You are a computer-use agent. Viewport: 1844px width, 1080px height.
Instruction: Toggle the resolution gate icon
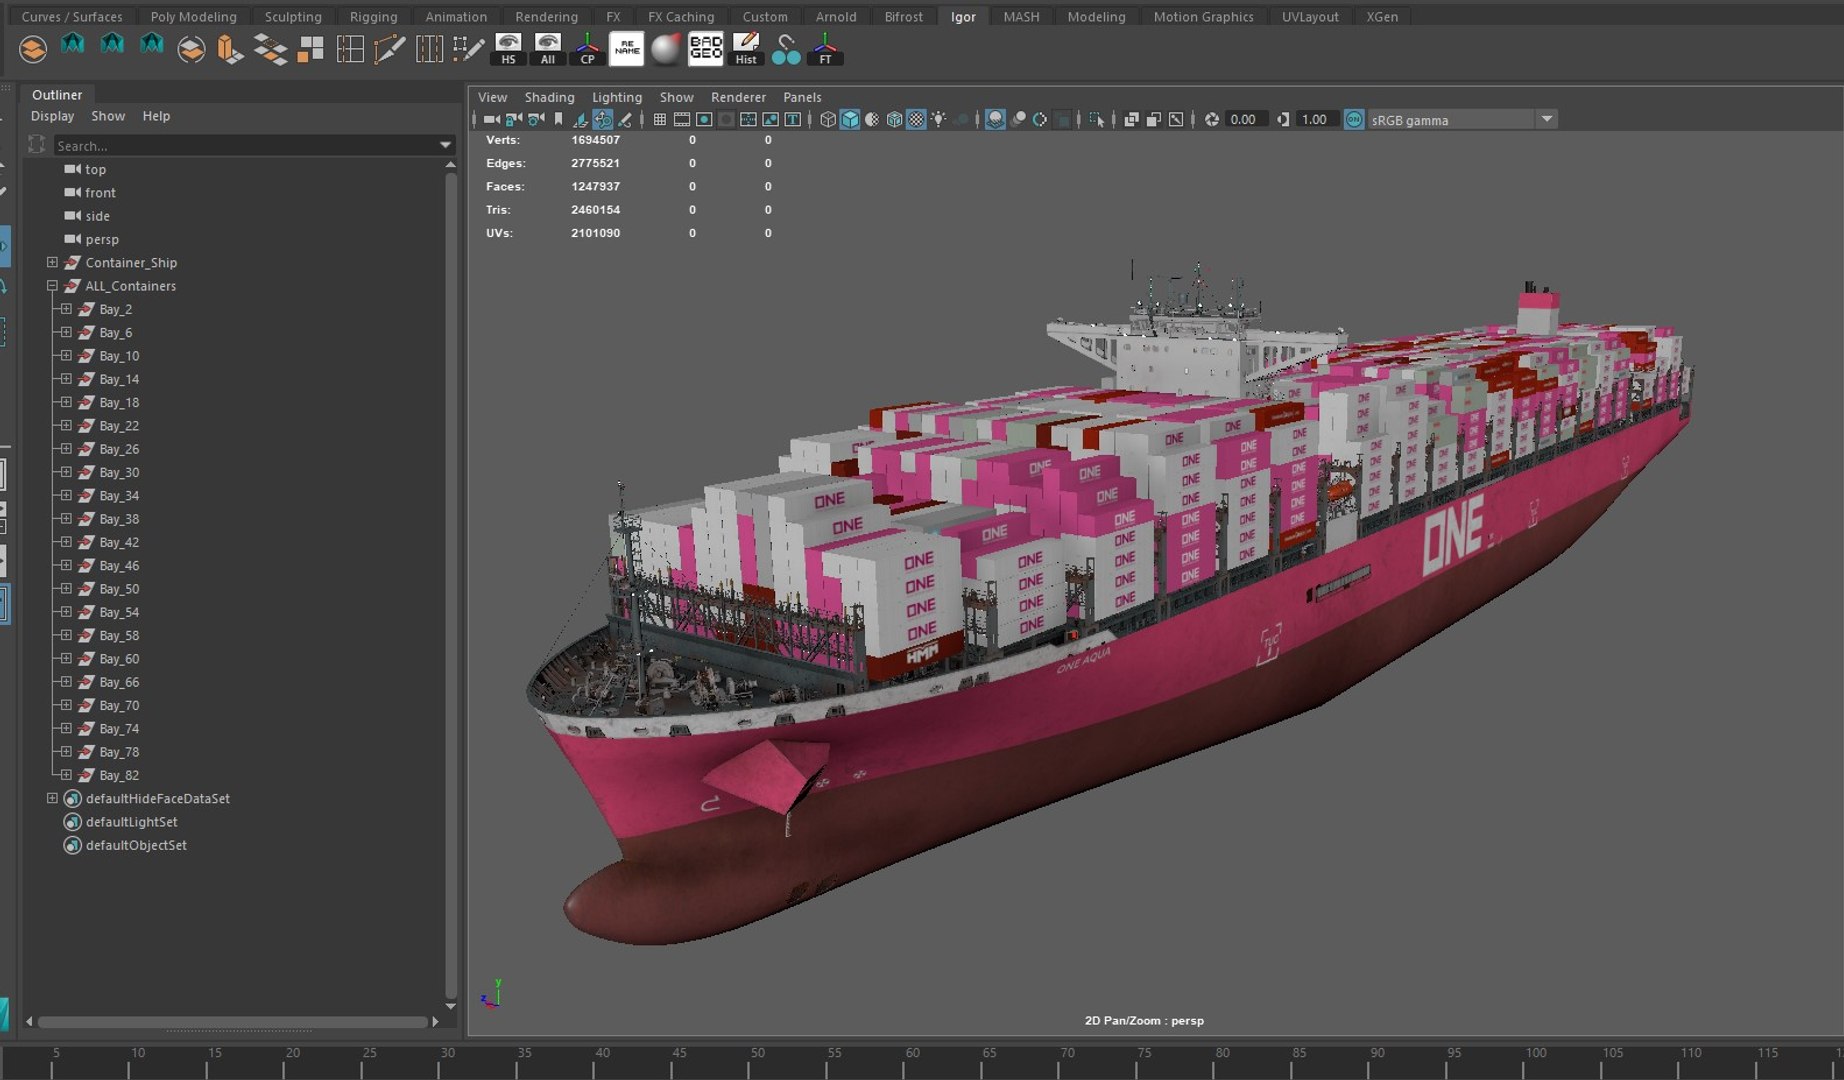[x=704, y=119]
